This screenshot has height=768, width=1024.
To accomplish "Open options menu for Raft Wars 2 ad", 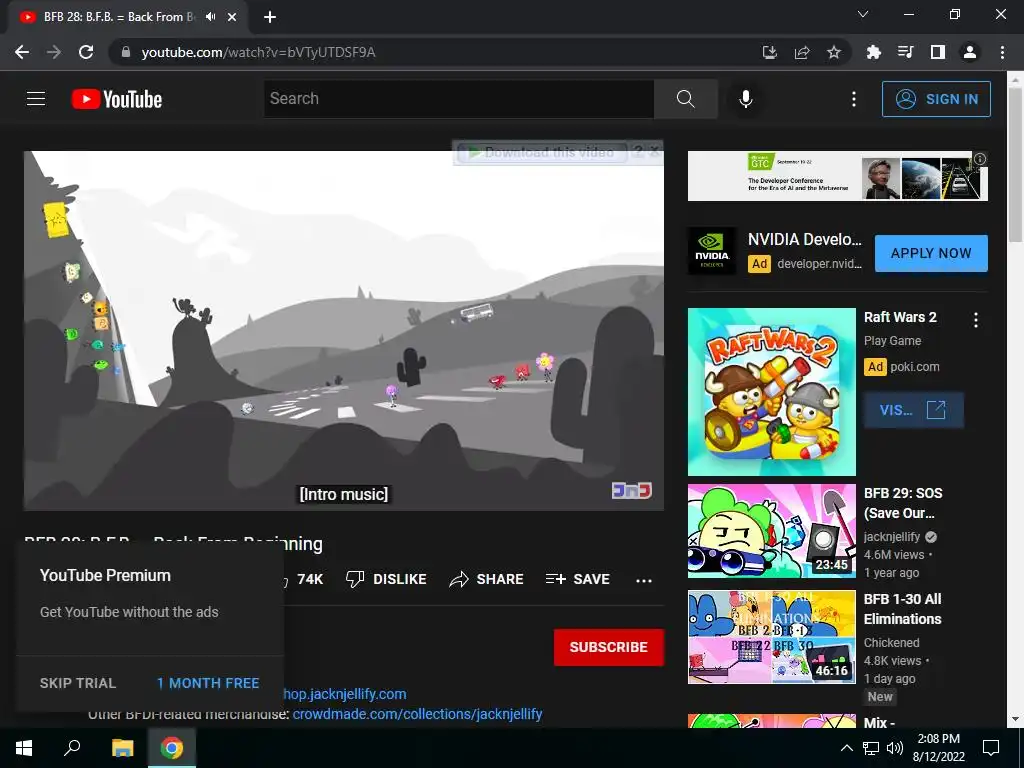I will [x=976, y=320].
